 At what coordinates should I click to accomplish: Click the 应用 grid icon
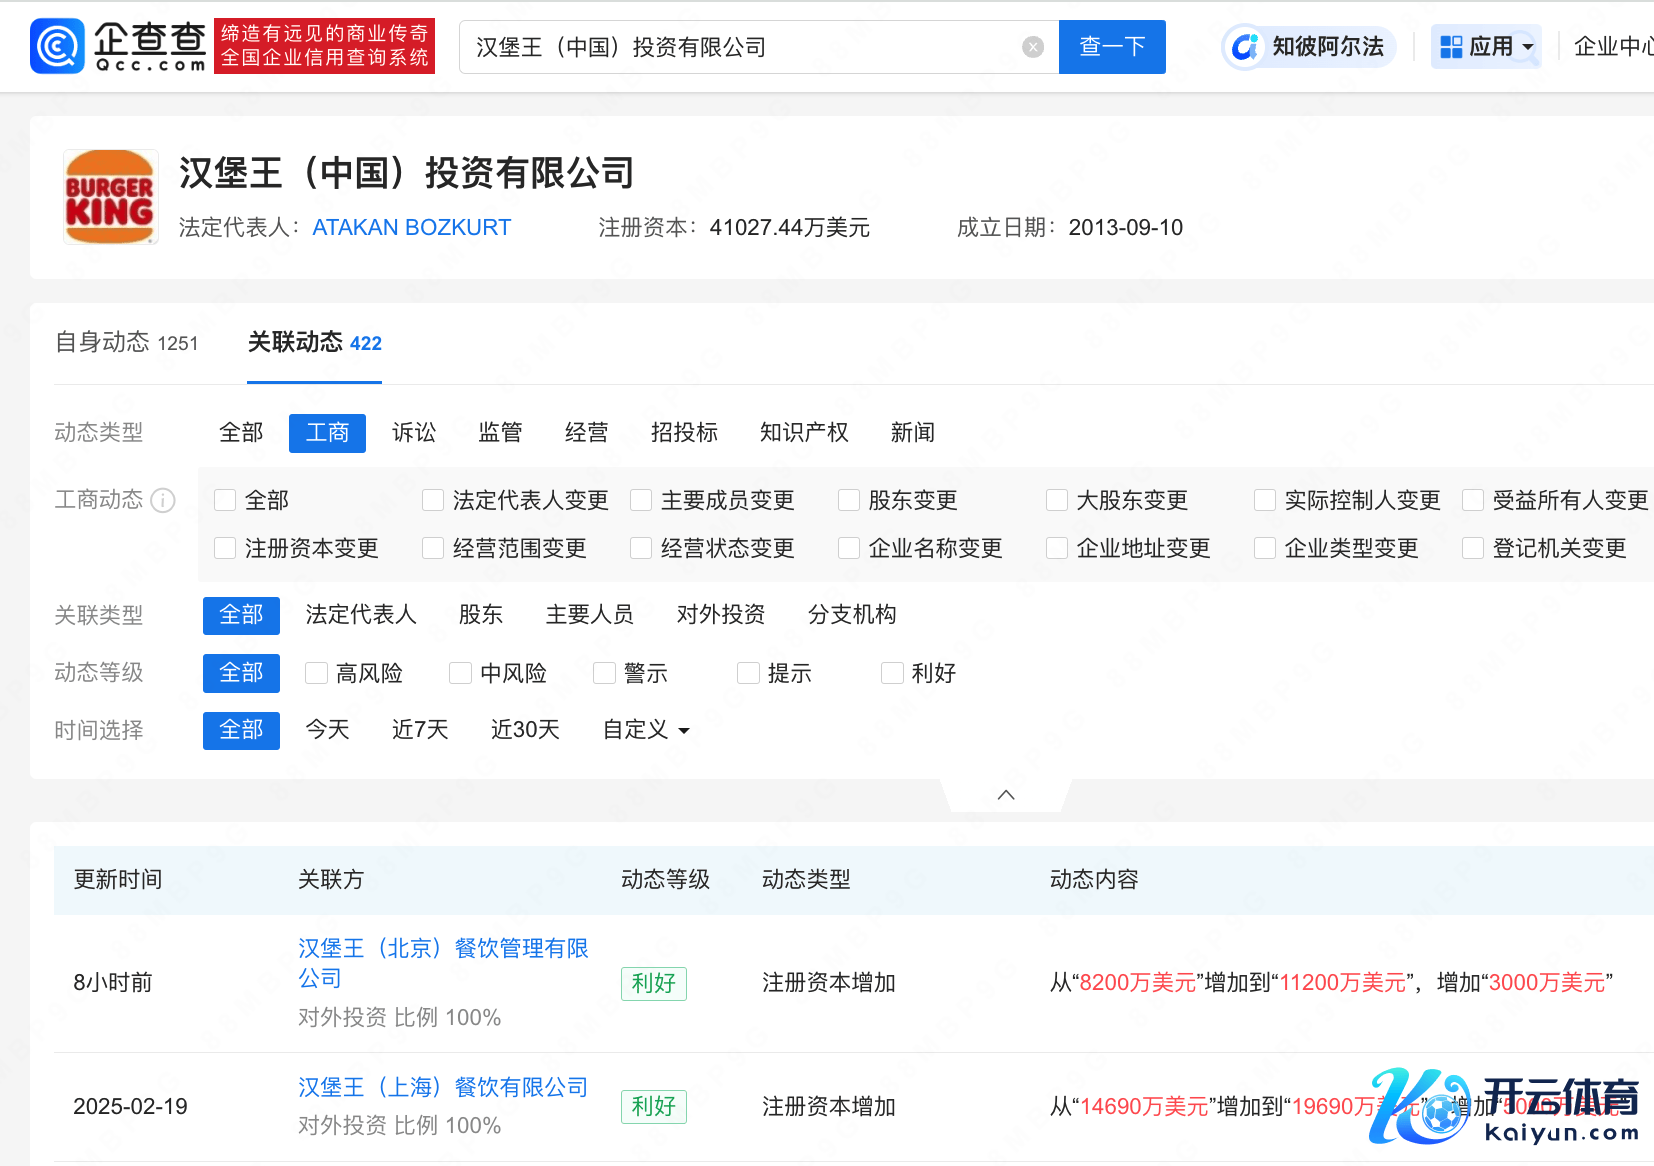pyautogui.click(x=1451, y=47)
